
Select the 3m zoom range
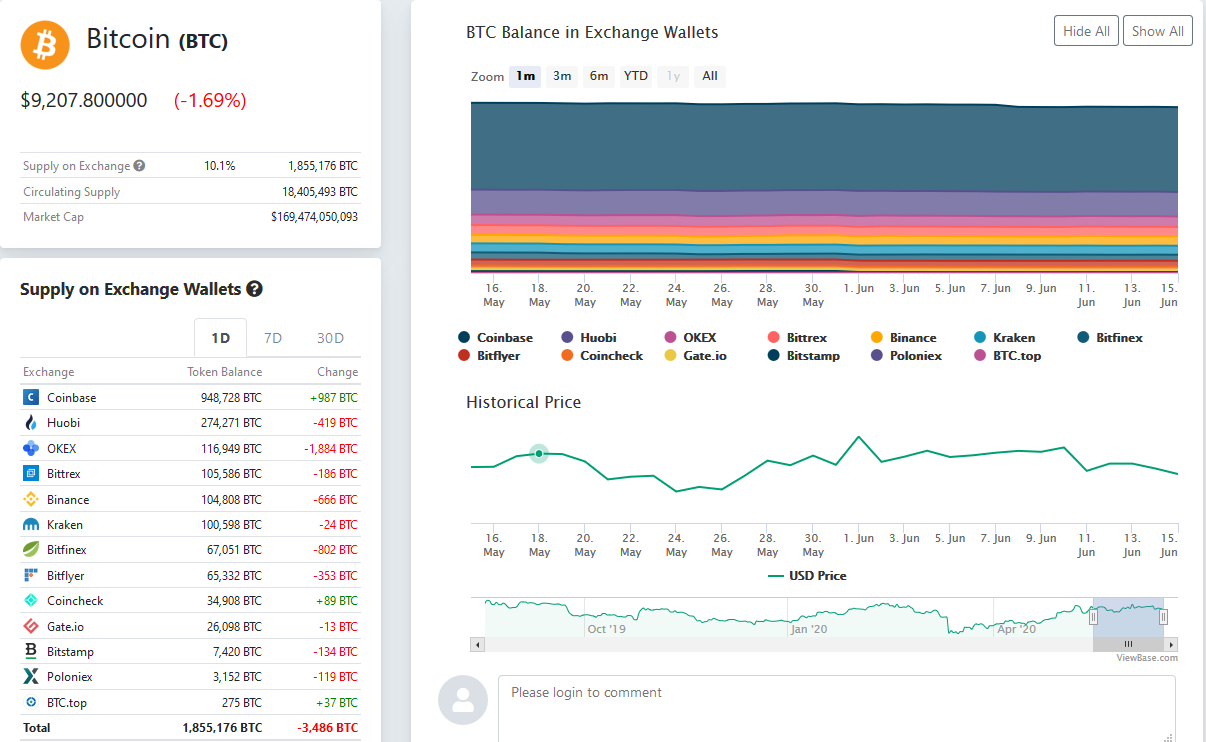pyautogui.click(x=562, y=76)
